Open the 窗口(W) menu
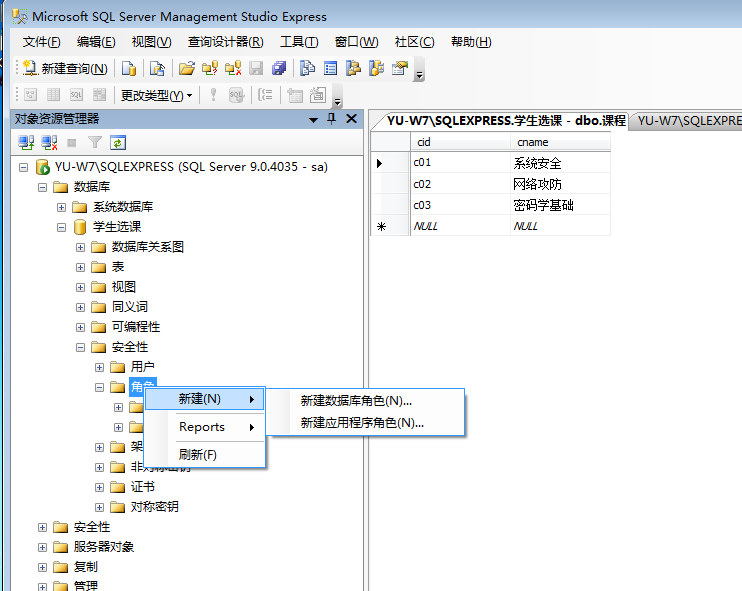 (356, 42)
